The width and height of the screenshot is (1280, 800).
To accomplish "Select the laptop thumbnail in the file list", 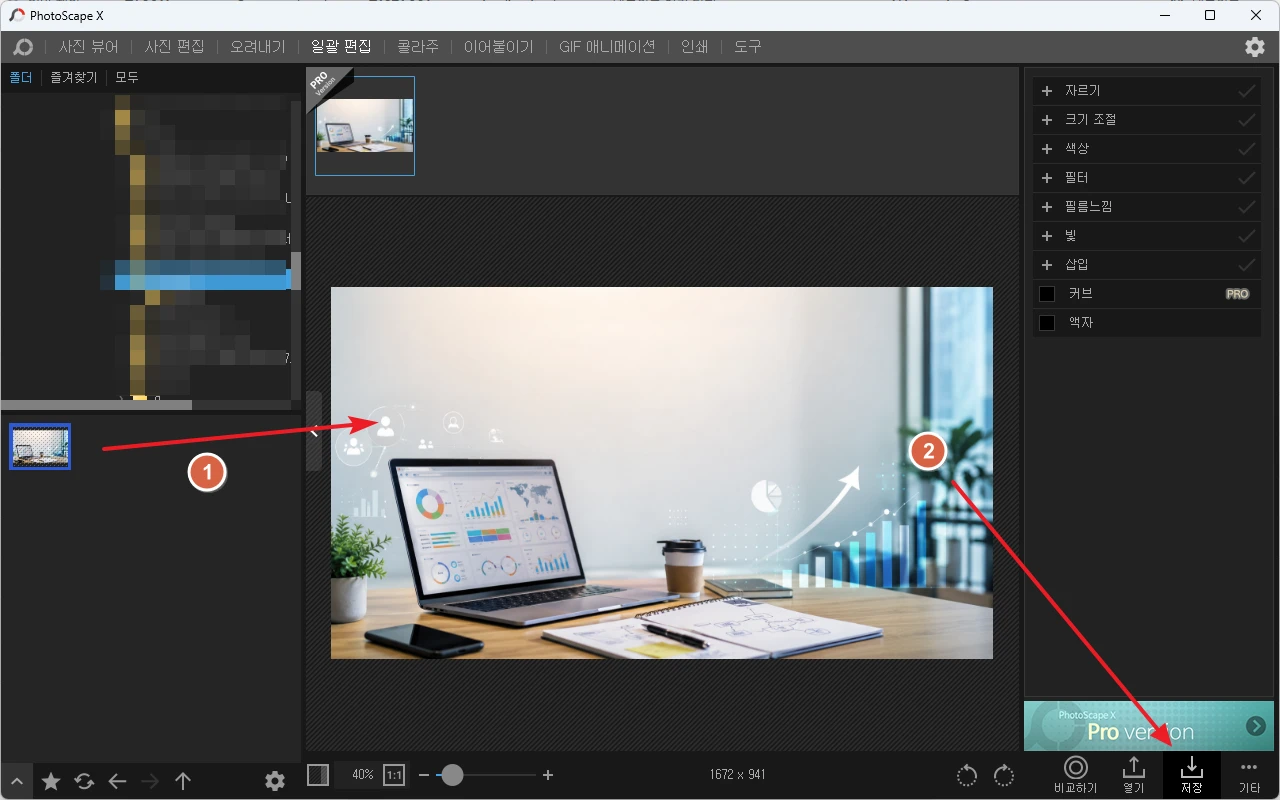I will pyautogui.click(x=40, y=447).
